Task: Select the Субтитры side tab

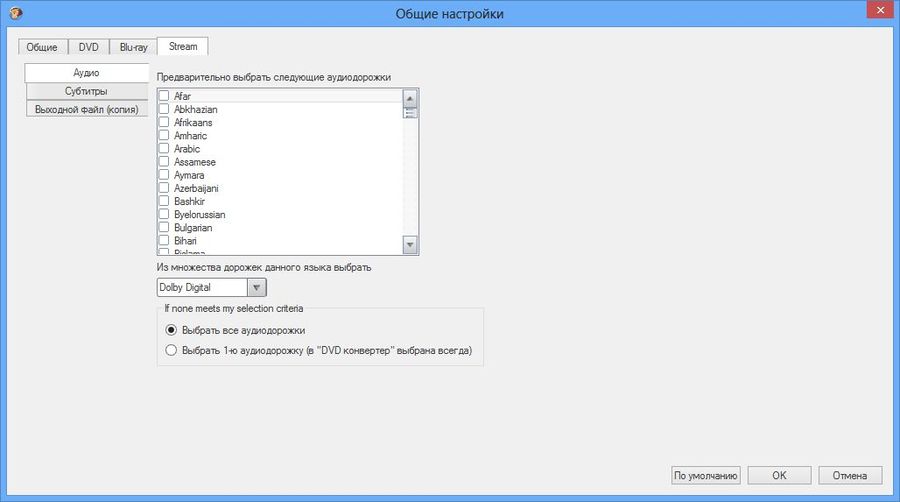Action: (86, 91)
